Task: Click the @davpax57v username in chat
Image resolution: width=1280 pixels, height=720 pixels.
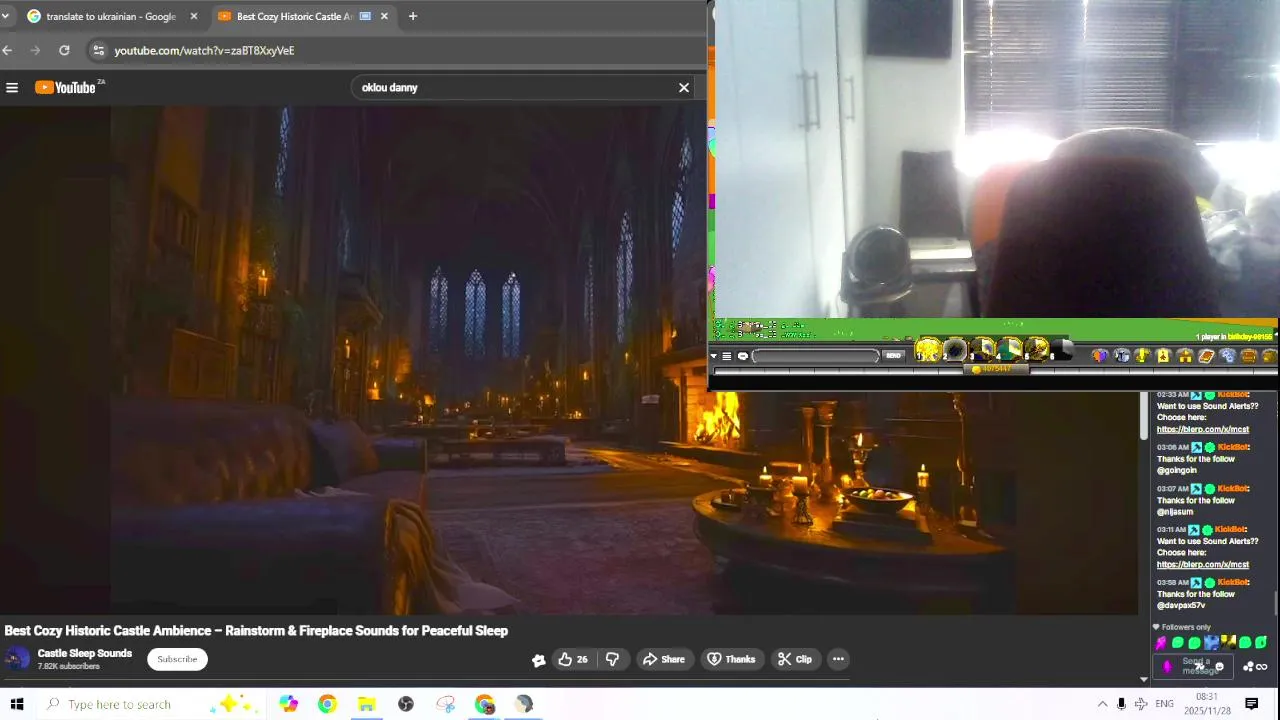Action: point(1181,606)
